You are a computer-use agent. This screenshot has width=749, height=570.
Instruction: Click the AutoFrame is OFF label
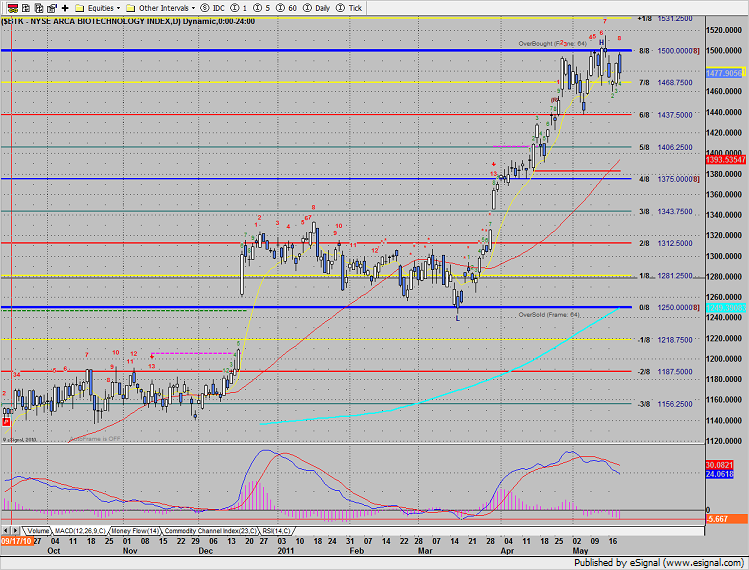click(x=95, y=439)
